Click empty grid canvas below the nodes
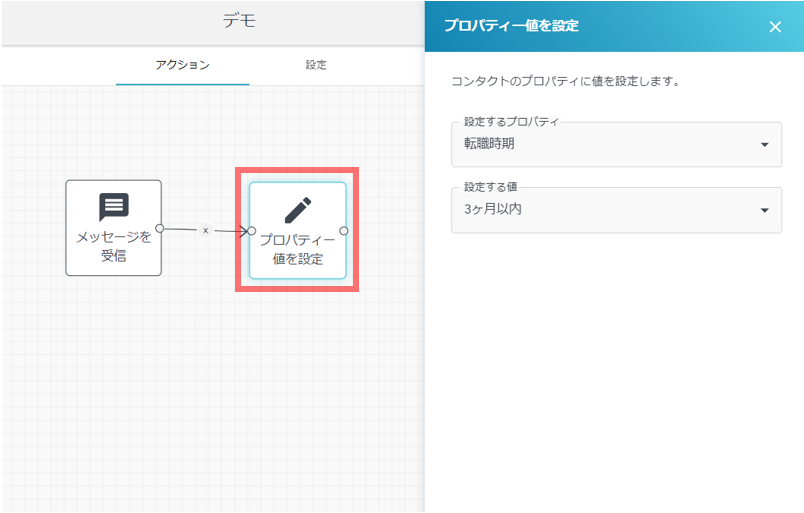Screen dimensions: 804x513 200,400
